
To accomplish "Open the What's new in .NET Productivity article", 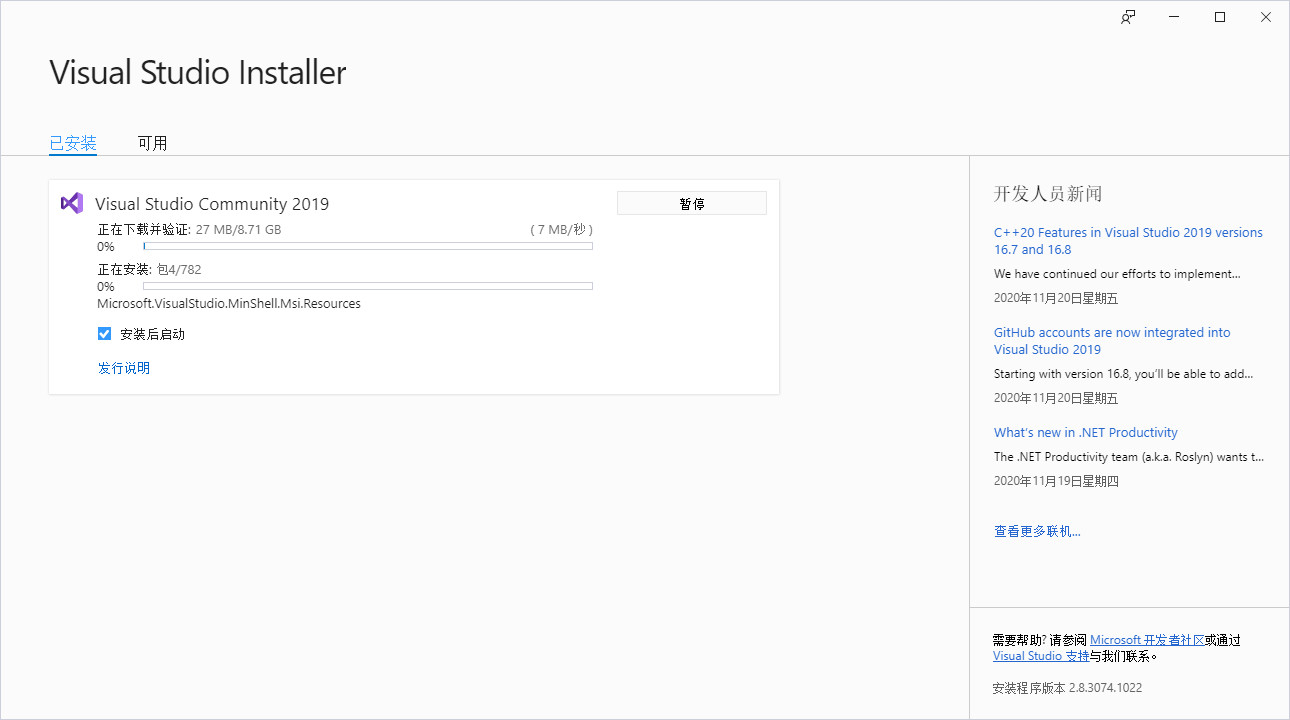I will click(x=1085, y=432).
